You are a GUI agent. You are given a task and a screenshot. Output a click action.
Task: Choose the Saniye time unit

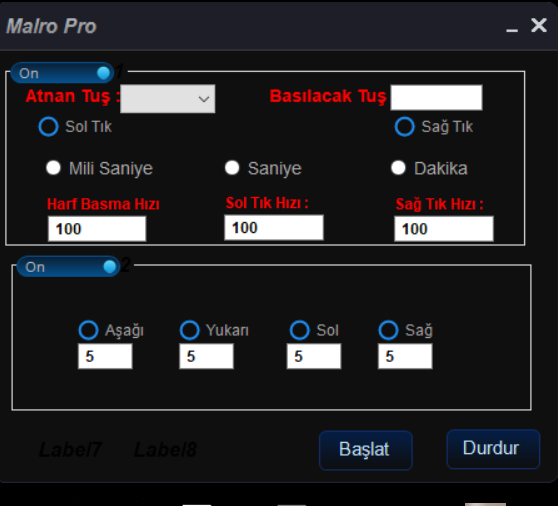pyautogui.click(x=232, y=168)
